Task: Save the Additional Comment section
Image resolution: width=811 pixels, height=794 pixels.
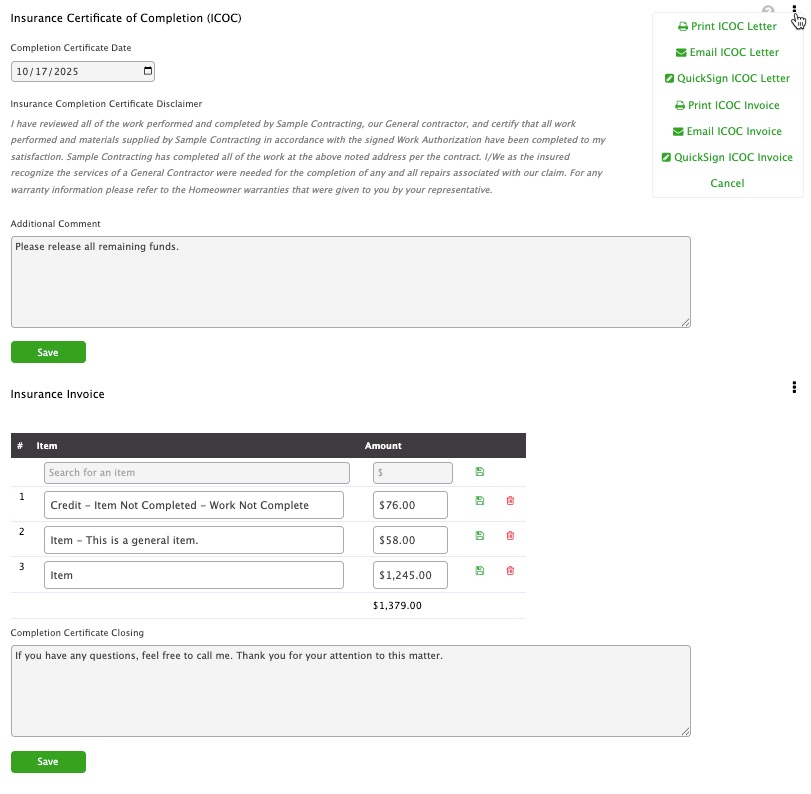Action: [x=48, y=352]
